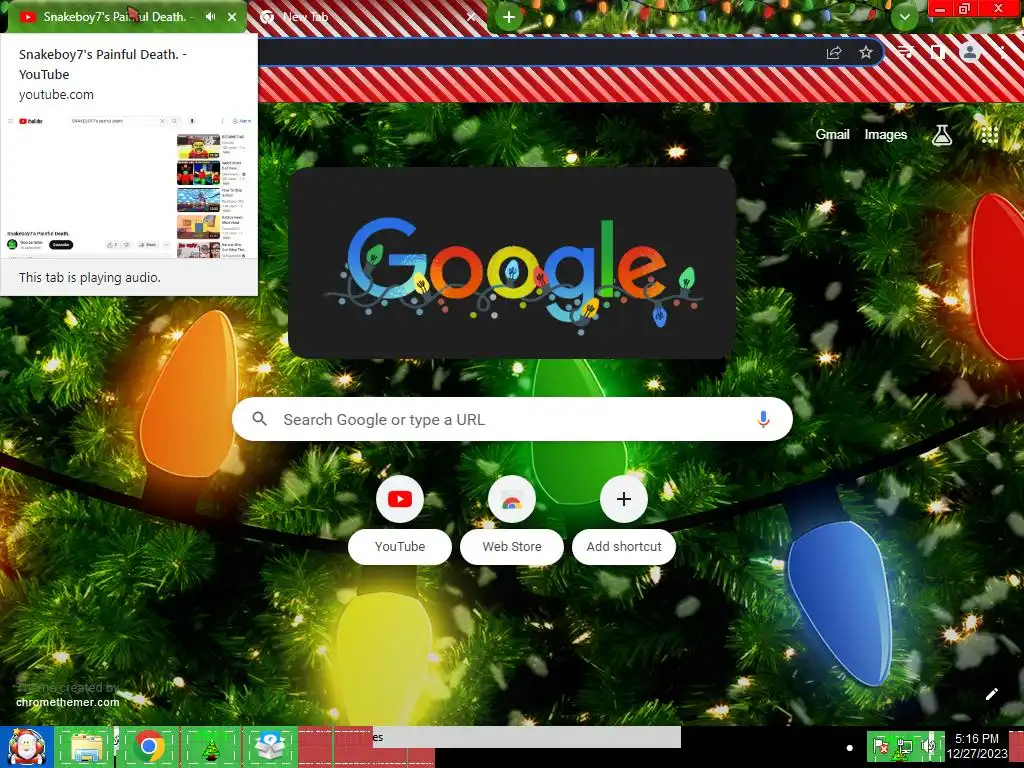Open the blue box app on taskbar
1024x768 pixels.
coord(271,747)
